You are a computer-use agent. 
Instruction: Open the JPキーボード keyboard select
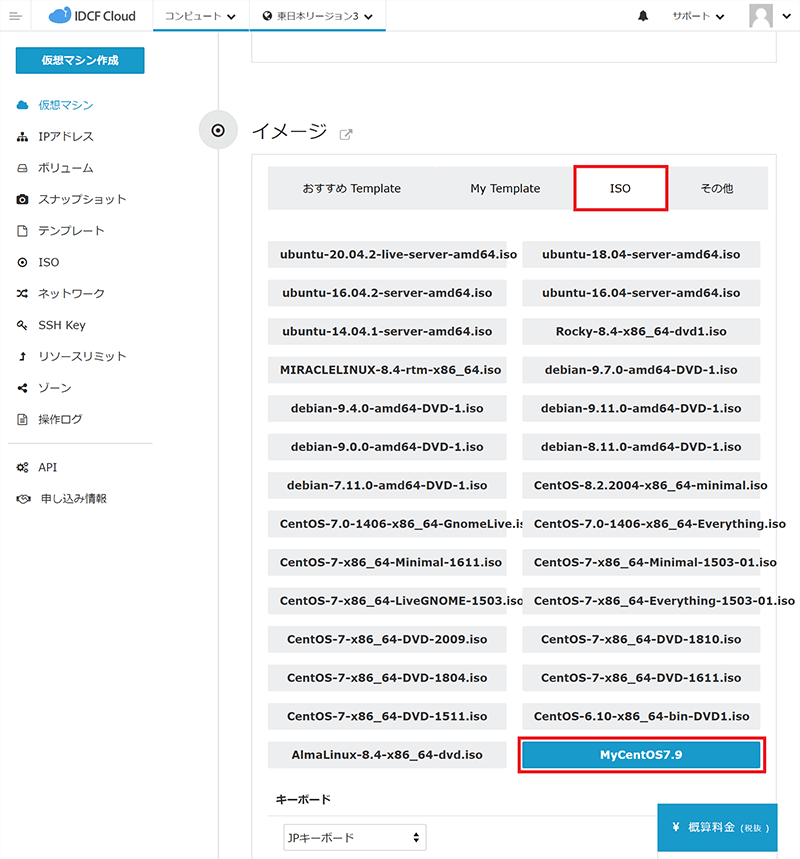[x=355, y=837]
